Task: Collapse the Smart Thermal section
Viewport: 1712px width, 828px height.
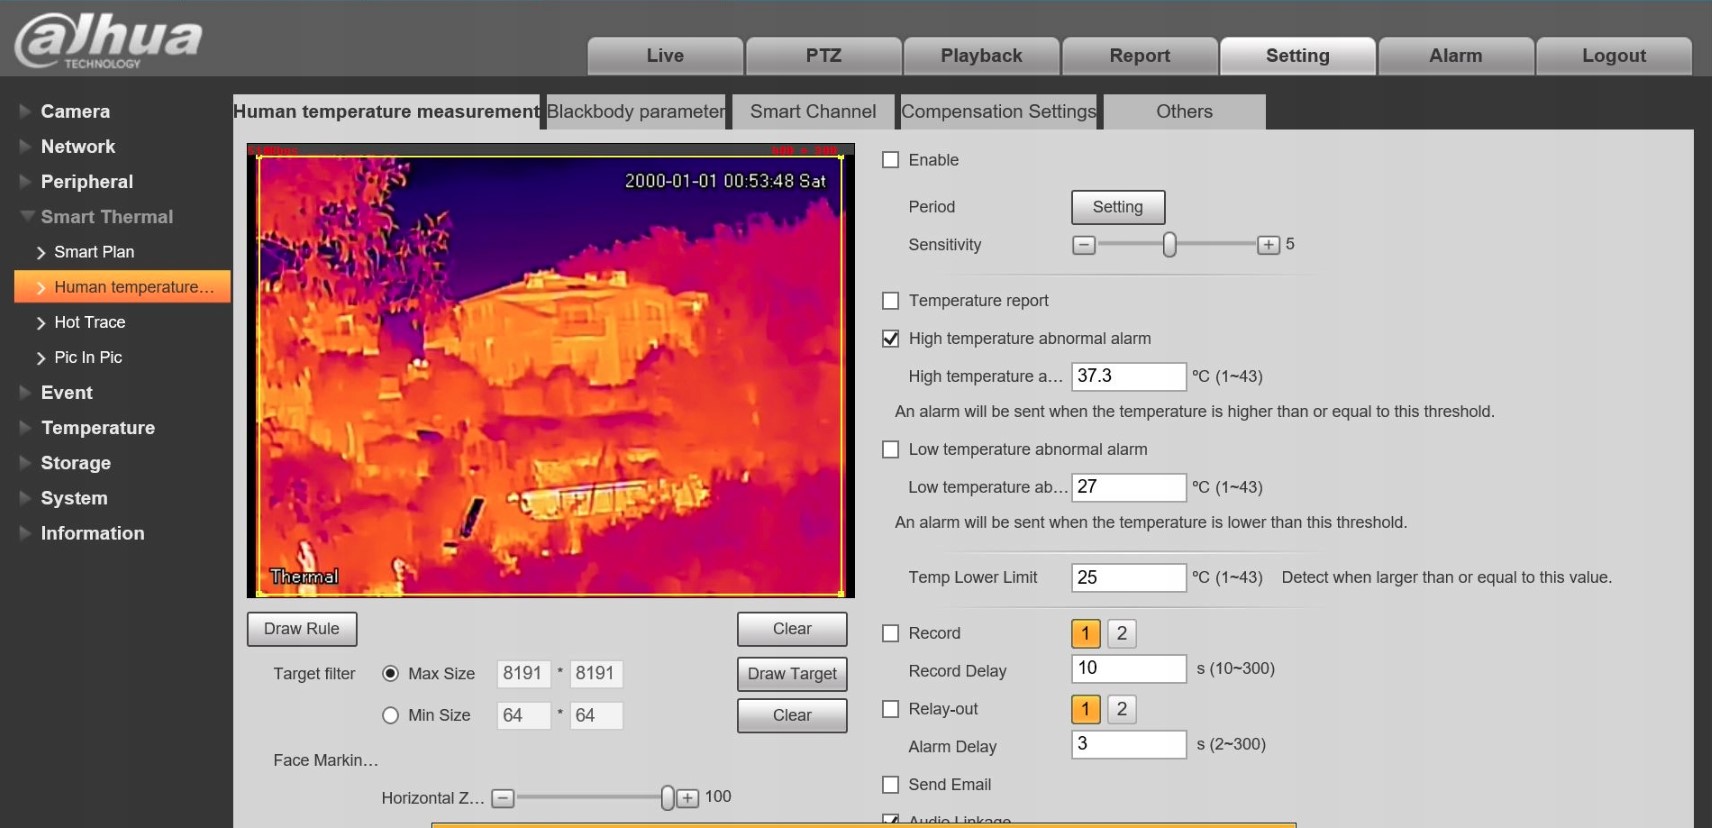Action: [106, 217]
